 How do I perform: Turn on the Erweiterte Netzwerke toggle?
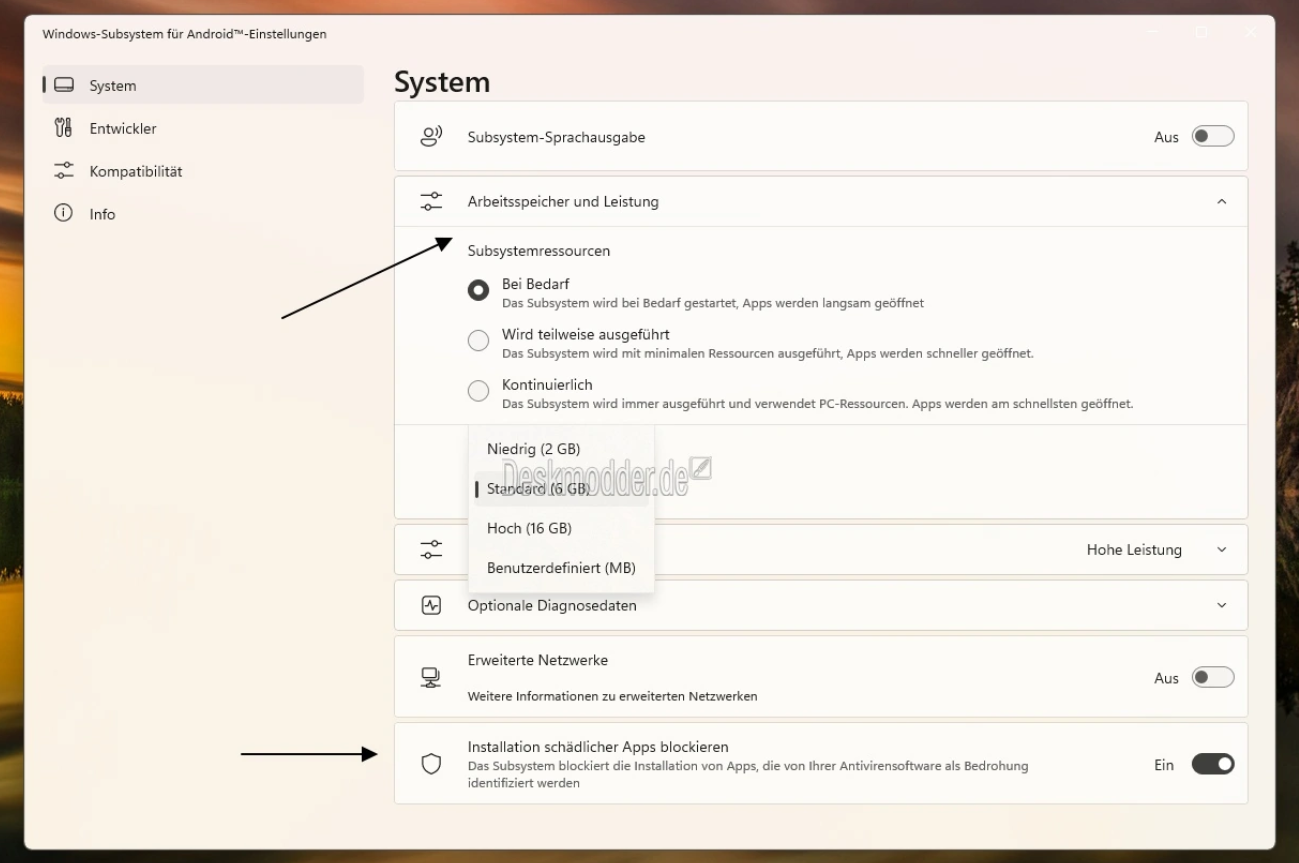1212,678
